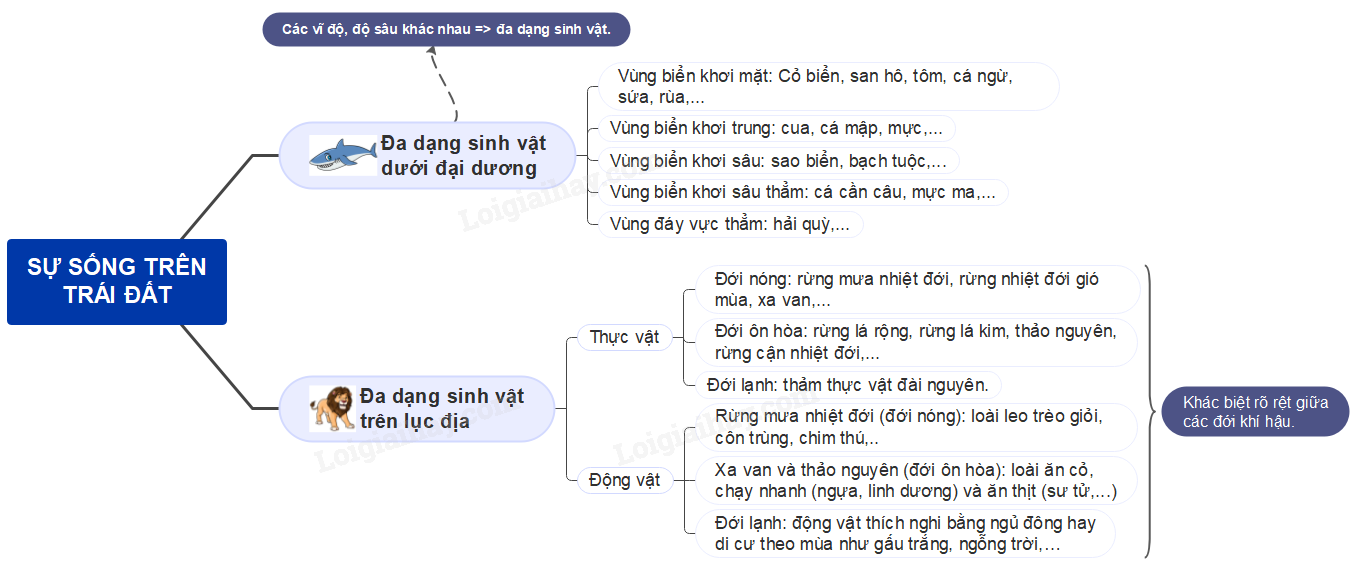Click Đới nóng: rừng mưa nhiệt đới node

point(914,289)
